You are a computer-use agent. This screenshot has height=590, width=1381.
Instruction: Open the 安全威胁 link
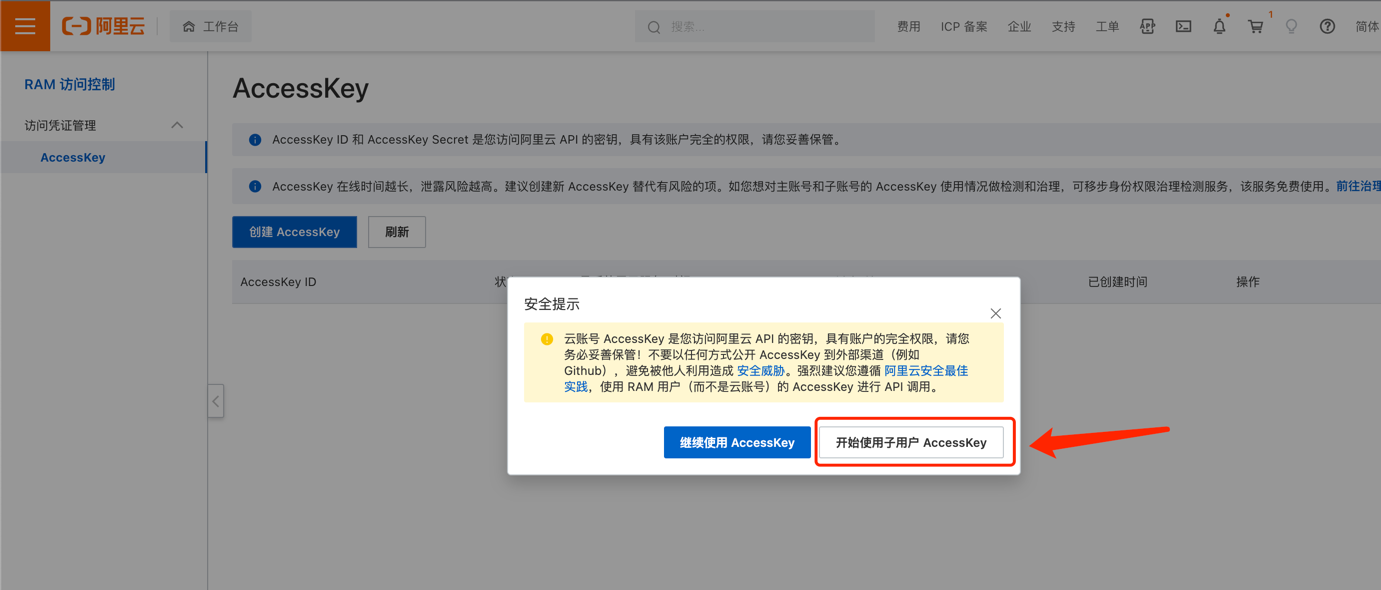761,371
